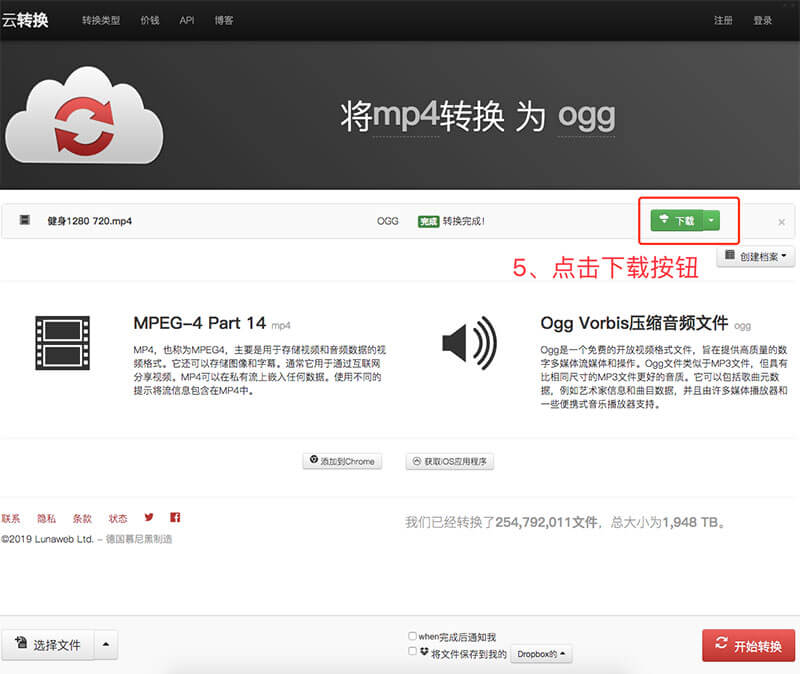Expand the download button dropdown arrow
The image size is (800, 674).
click(x=711, y=220)
